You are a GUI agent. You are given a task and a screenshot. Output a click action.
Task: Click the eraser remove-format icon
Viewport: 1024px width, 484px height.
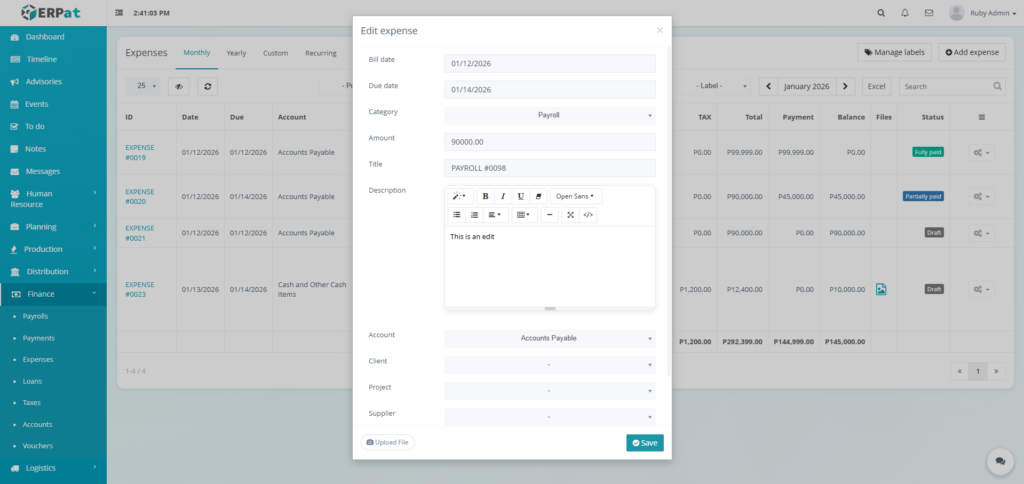[x=538, y=196]
